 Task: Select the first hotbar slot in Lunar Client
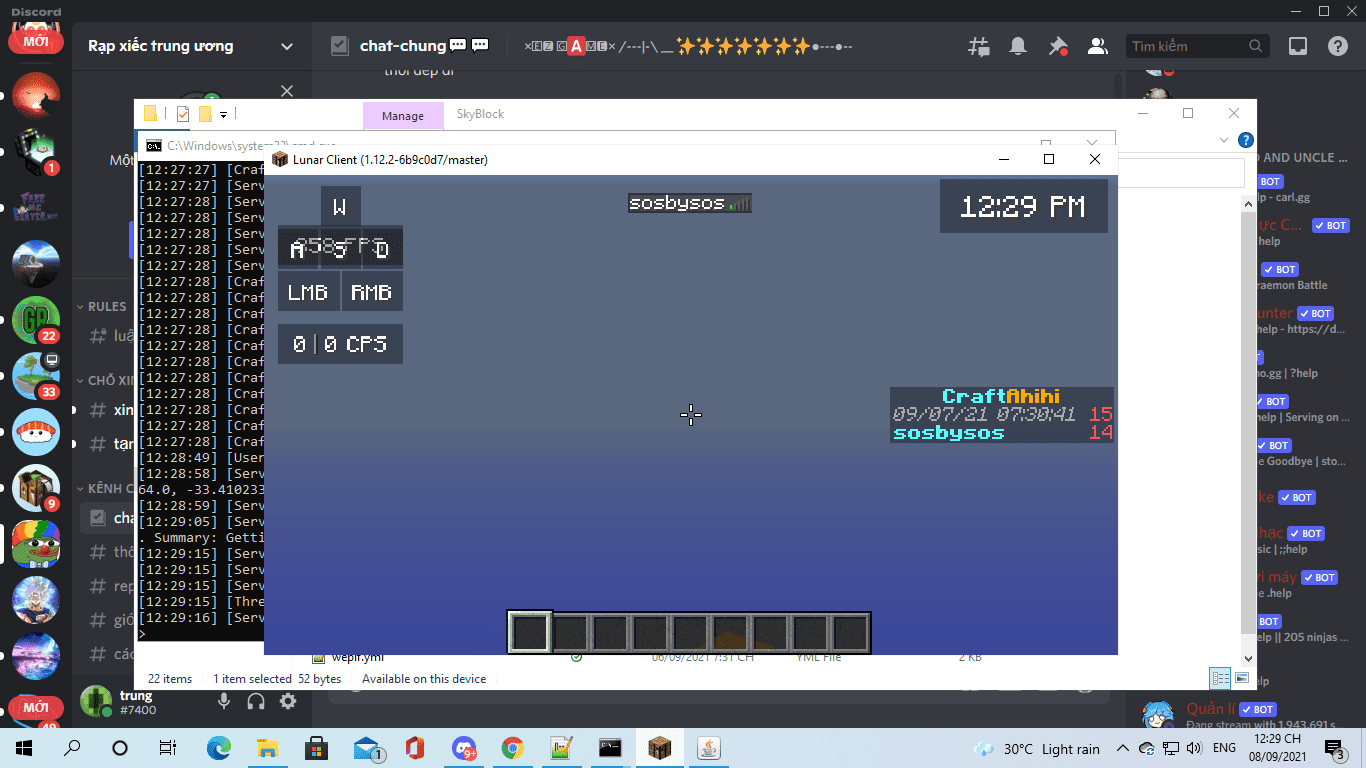click(x=530, y=632)
